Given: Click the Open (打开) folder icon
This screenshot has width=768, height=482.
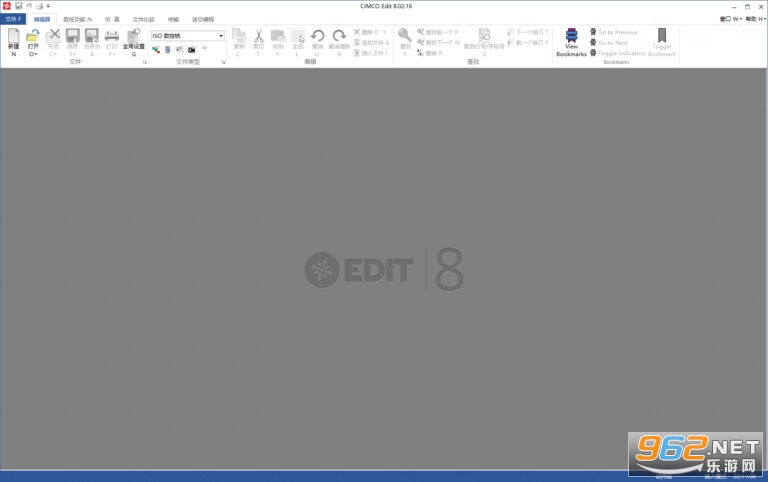Looking at the screenshot, I should (33, 36).
